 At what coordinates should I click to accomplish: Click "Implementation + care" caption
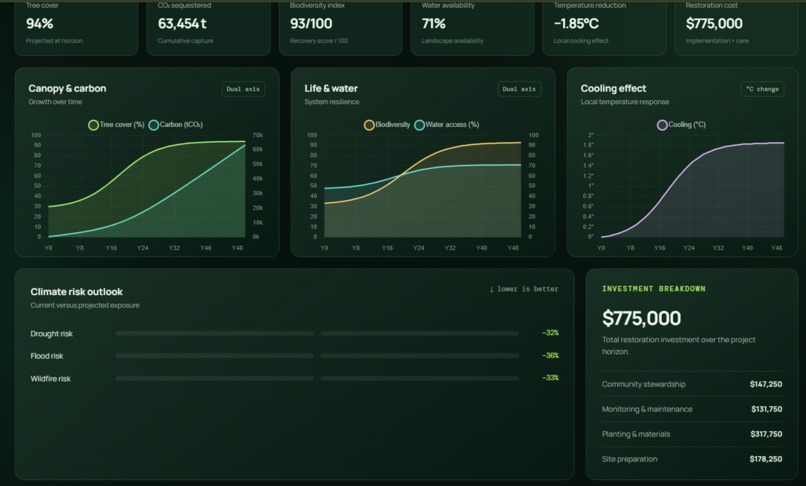(x=717, y=41)
